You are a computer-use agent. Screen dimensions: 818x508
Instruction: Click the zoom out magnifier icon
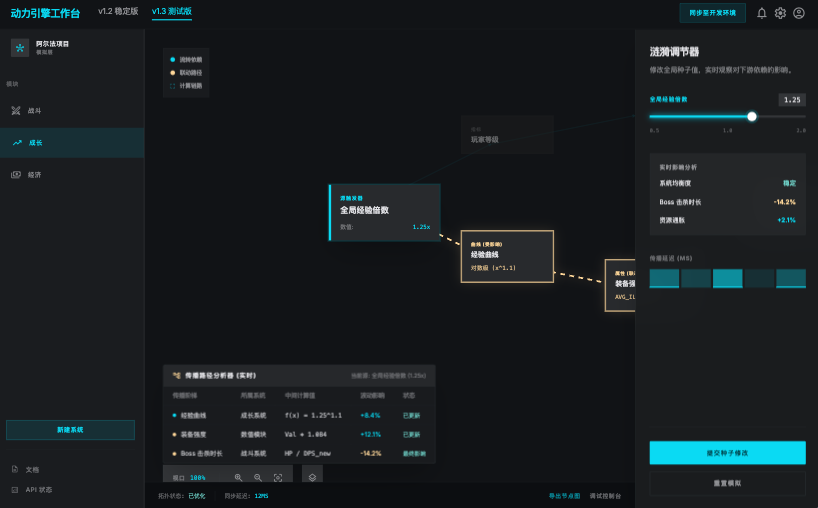258,478
